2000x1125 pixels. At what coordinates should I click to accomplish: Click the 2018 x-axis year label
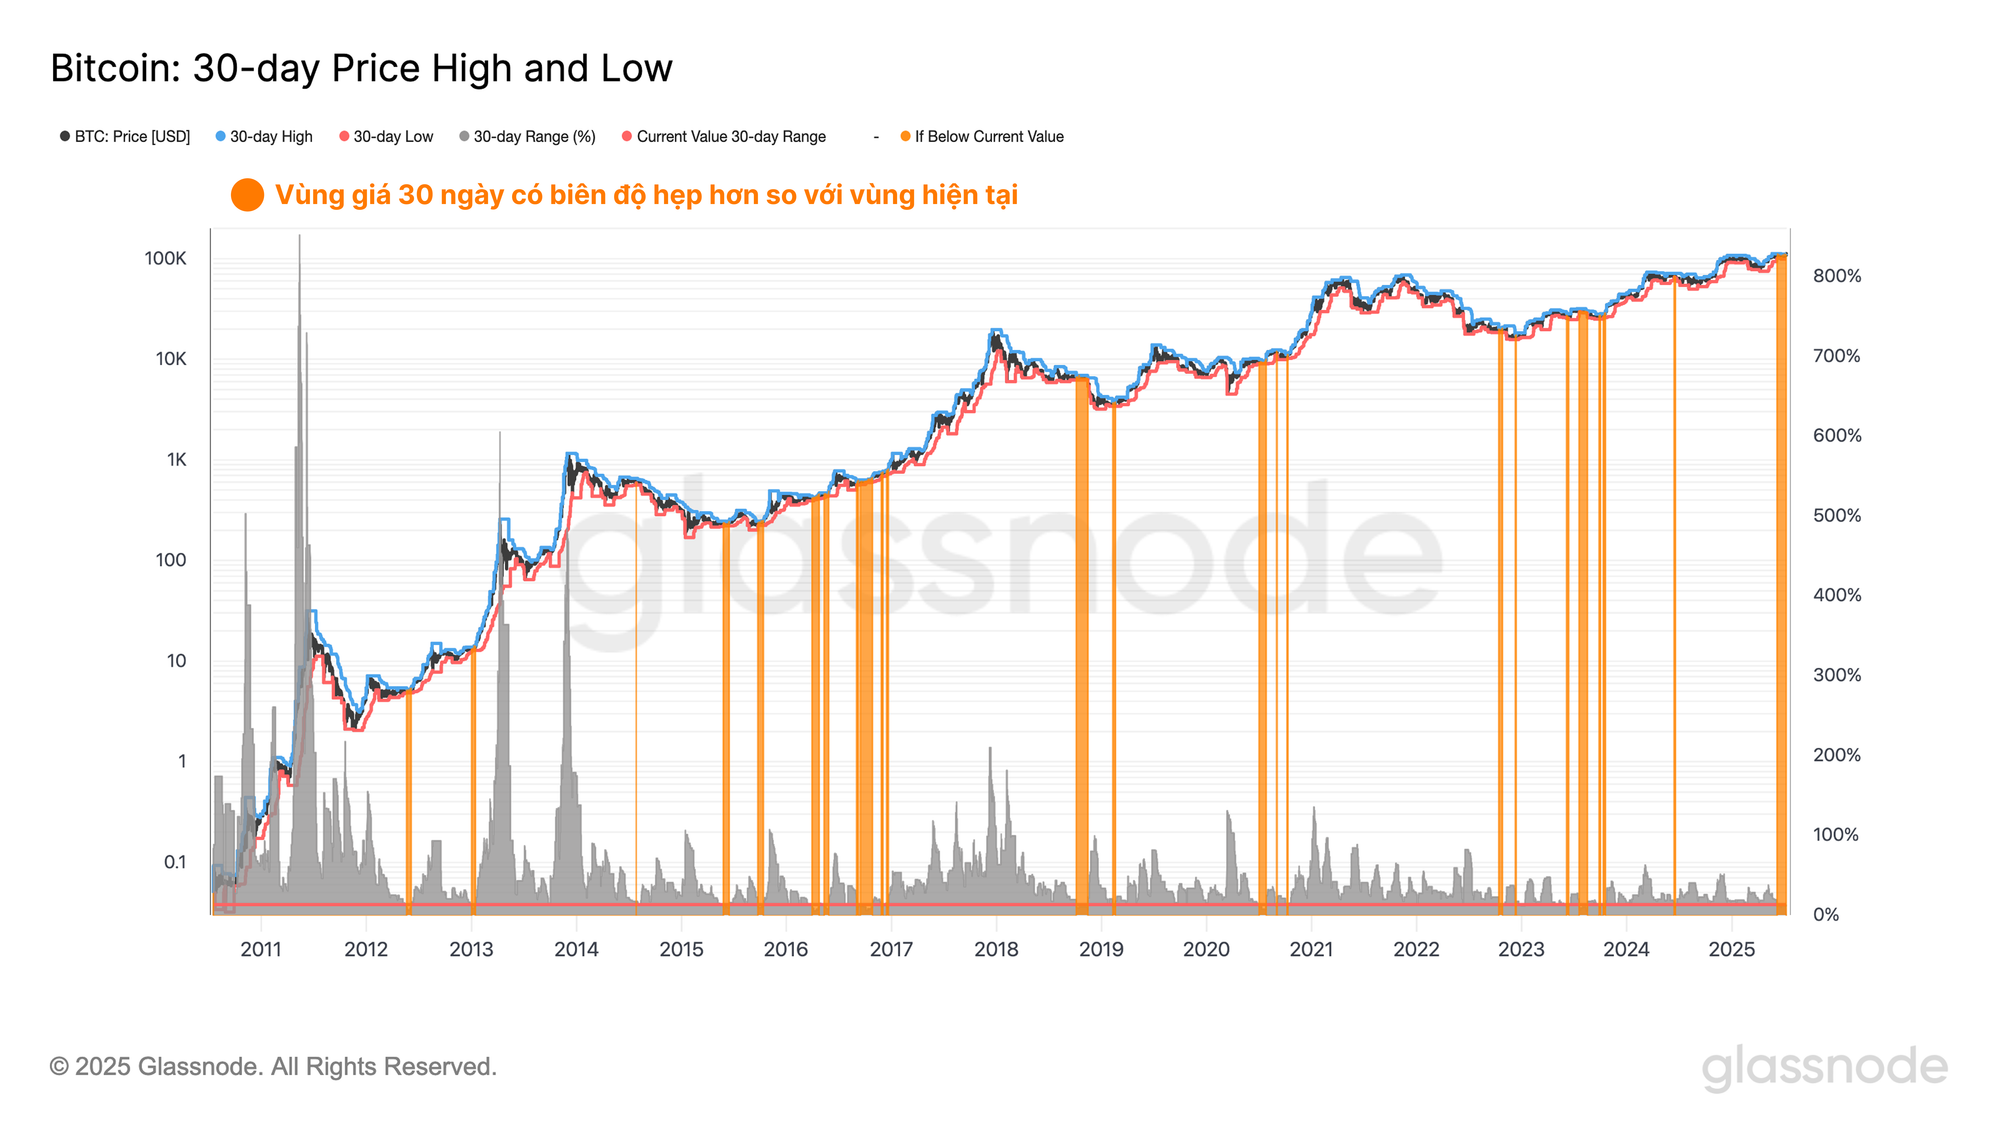click(x=996, y=949)
